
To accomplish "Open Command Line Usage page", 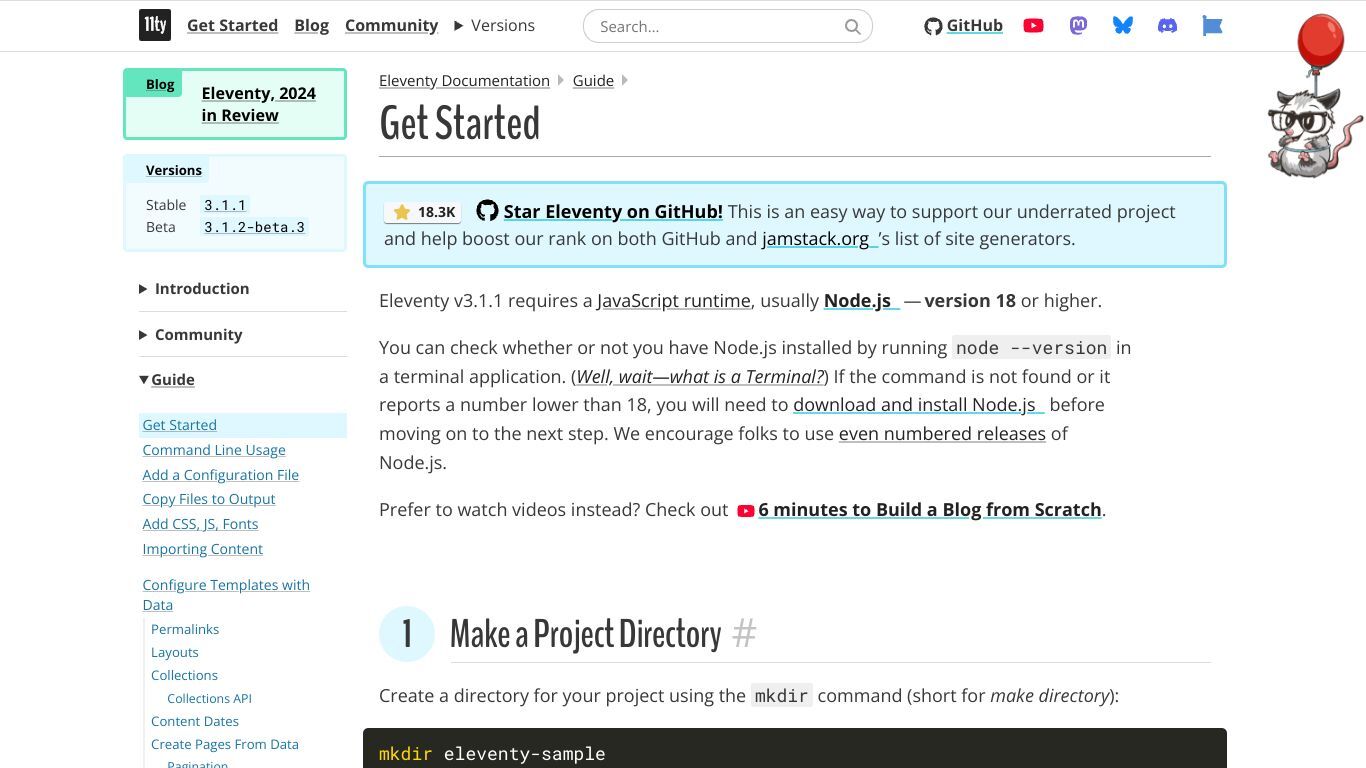I will tap(214, 450).
